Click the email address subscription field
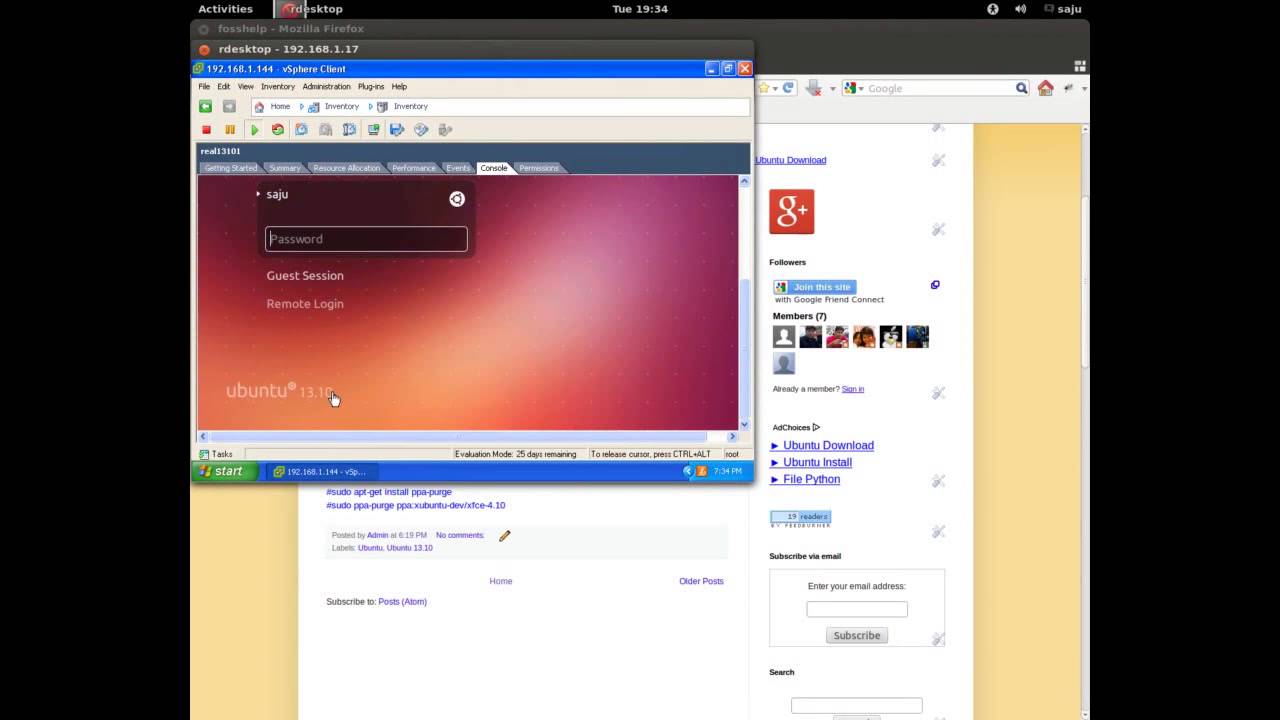This screenshot has height=720, width=1280. pyautogui.click(x=857, y=609)
